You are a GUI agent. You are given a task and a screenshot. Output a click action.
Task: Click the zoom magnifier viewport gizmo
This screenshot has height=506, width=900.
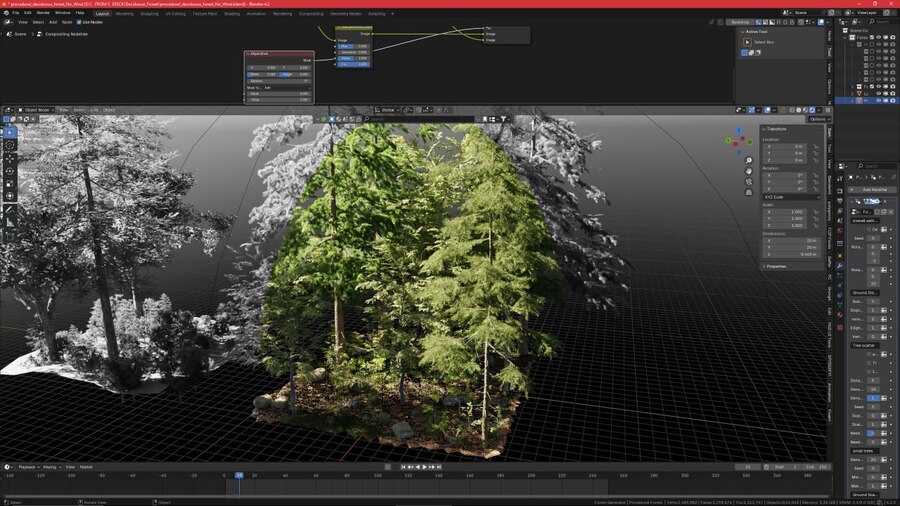749,160
